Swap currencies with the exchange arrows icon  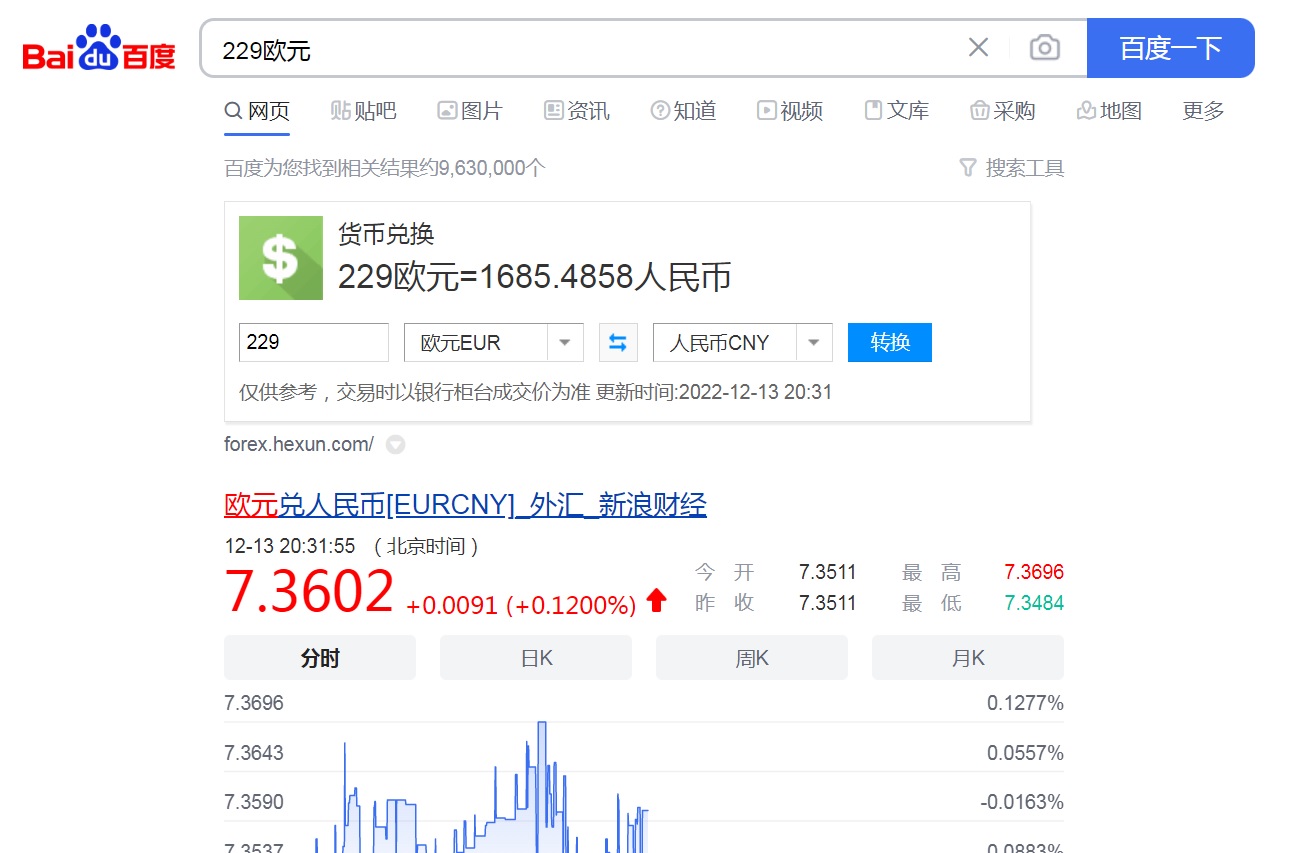coord(618,343)
